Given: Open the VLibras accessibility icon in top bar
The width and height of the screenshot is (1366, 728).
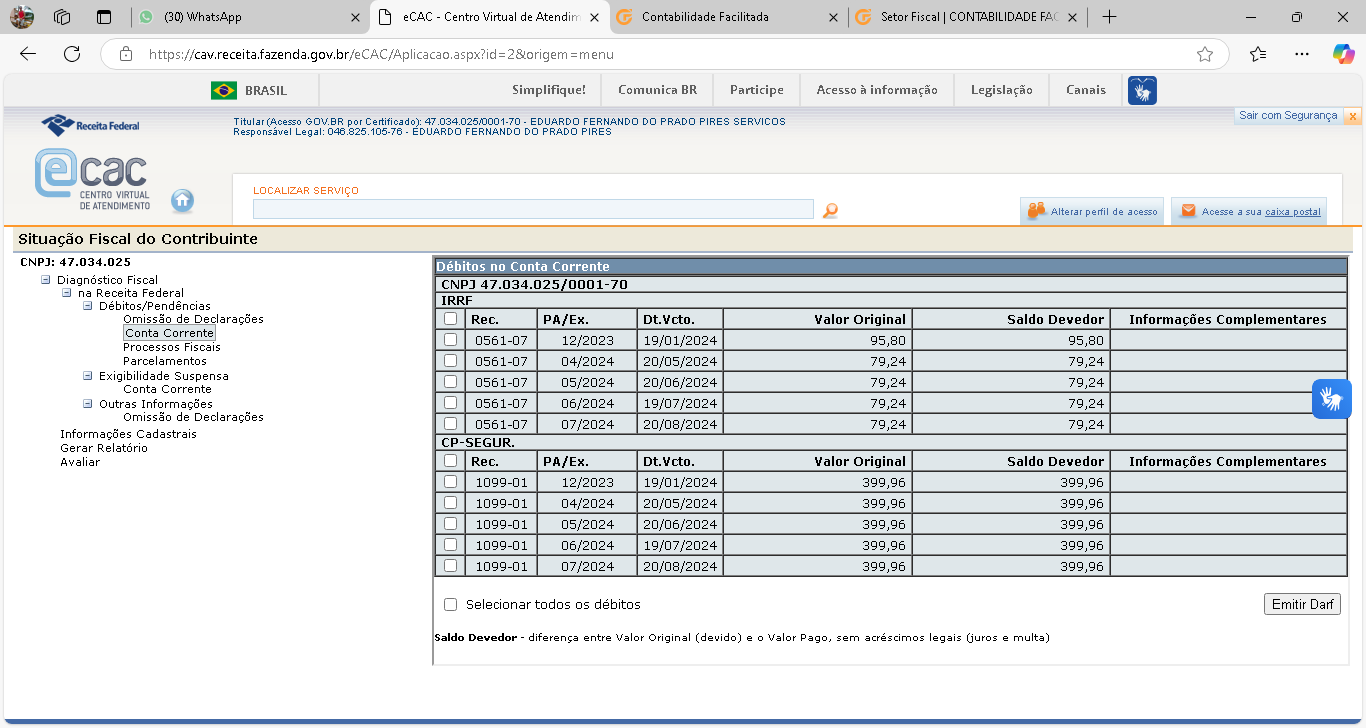Looking at the screenshot, I should point(1142,90).
